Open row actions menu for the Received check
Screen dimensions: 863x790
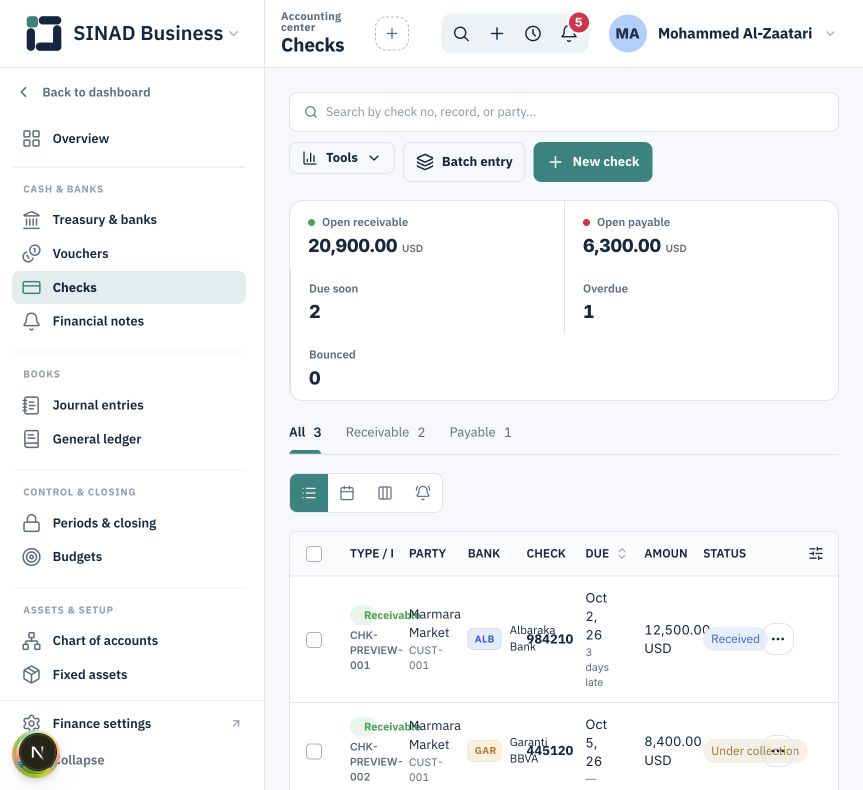(x=778, y=639)
